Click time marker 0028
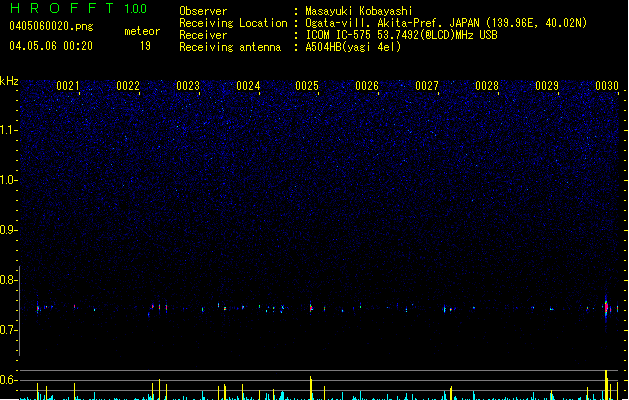The width and height of the screenshot is (629, 400). pyautogui.click(x=487, y=86)
